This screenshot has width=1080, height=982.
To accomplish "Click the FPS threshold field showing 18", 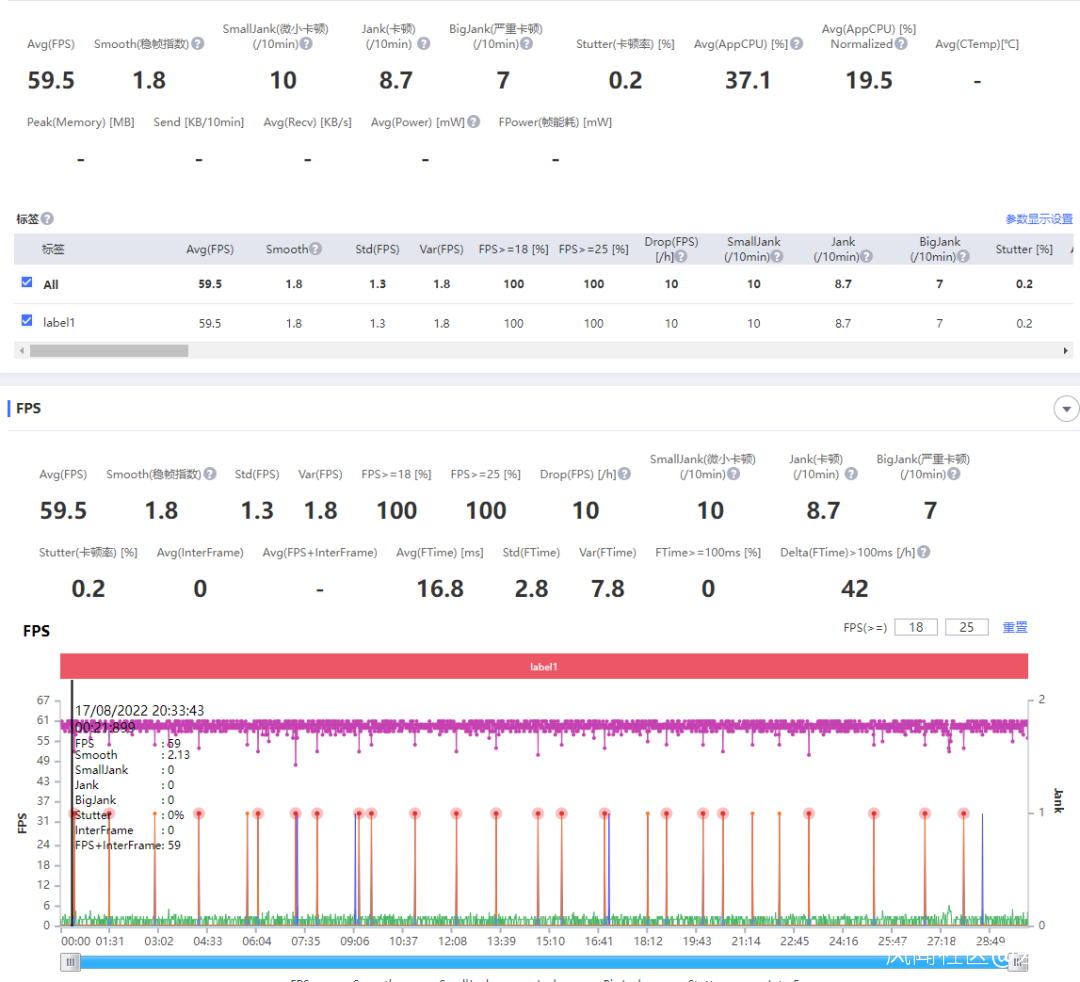I will (x=916, y=627).
